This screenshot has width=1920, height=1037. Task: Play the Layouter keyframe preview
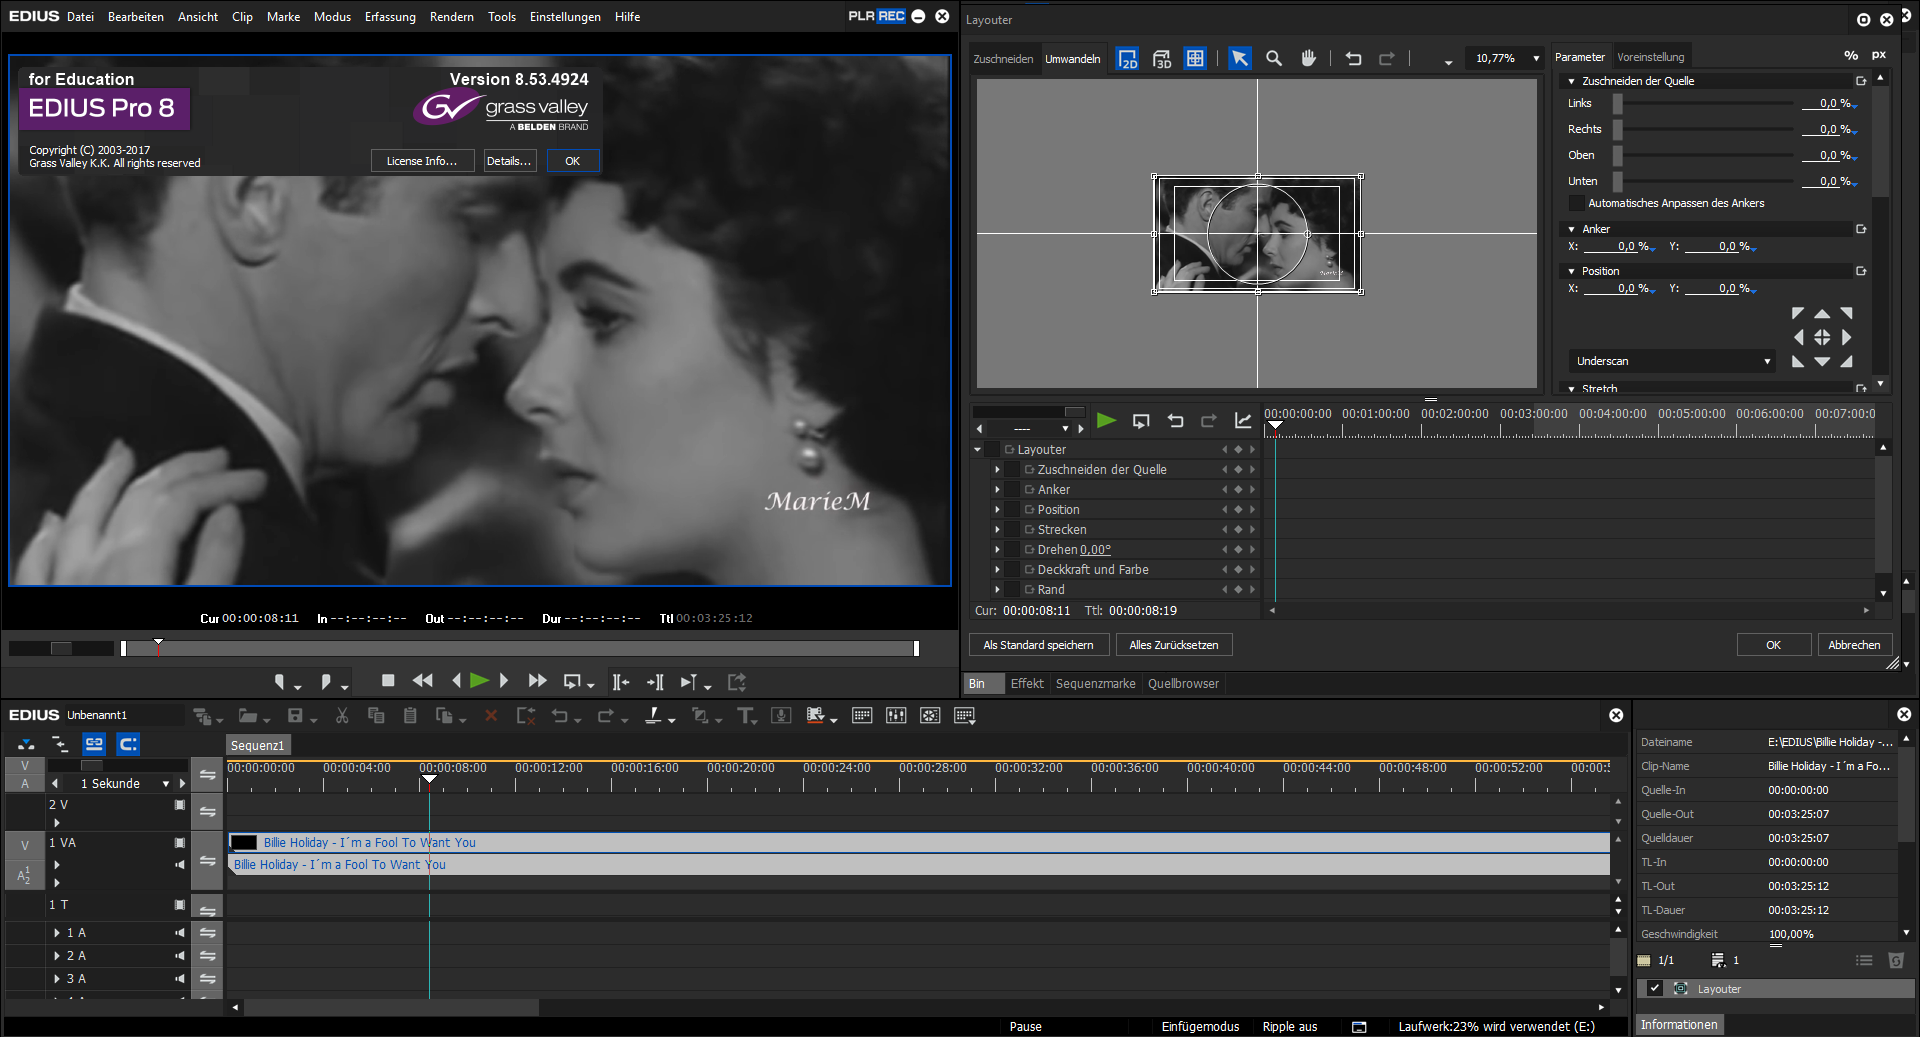click(1106, 421)
